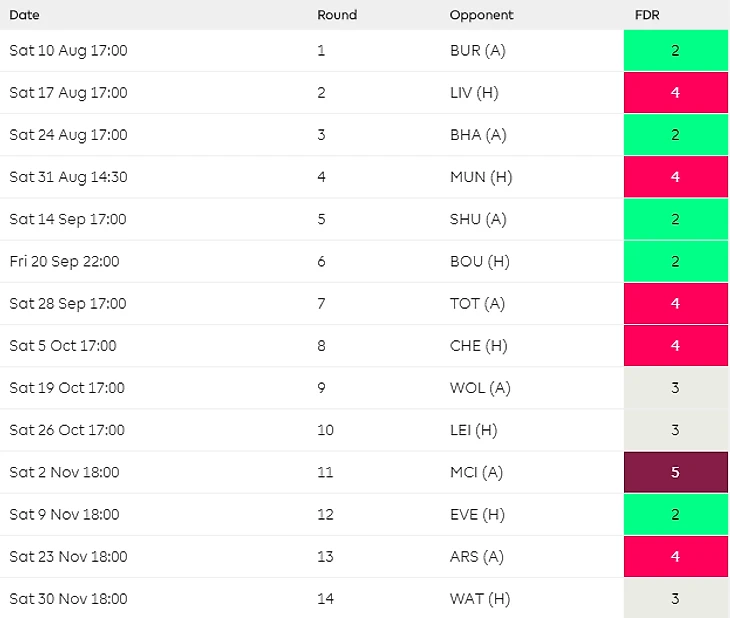The image size is (730, 618).
Task: Click the Round column header
Action: pyautogui.click(x=337, y=15)
